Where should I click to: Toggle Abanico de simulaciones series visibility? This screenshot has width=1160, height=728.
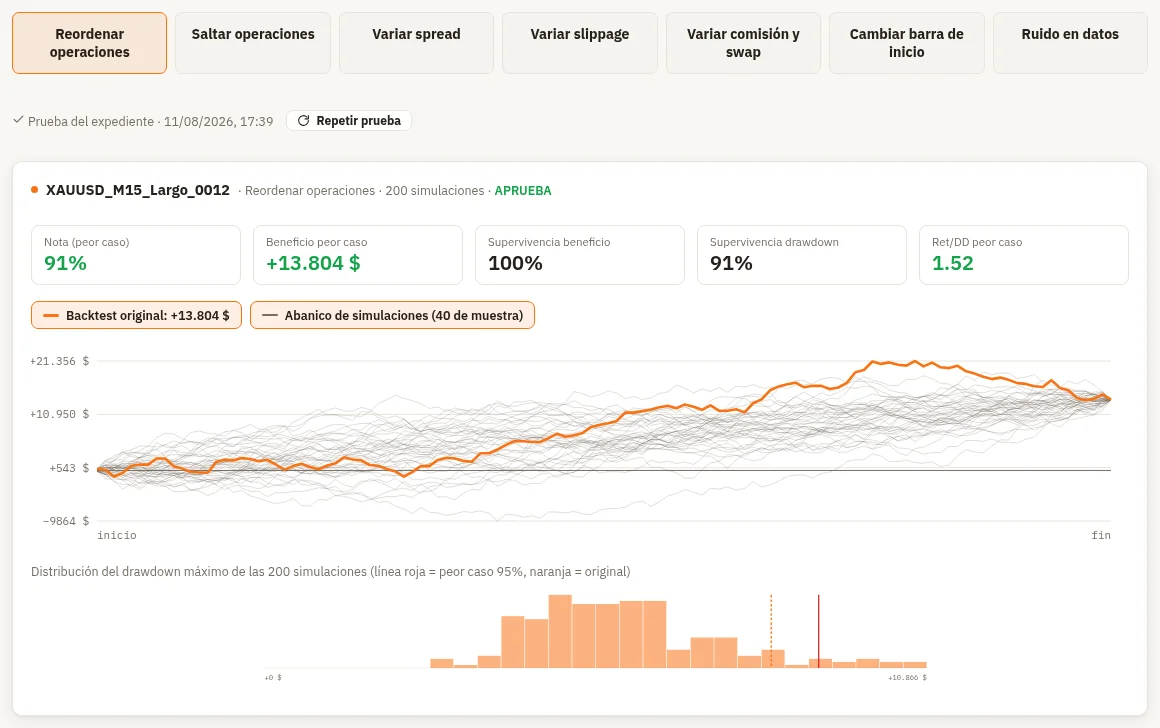(392, 315)
